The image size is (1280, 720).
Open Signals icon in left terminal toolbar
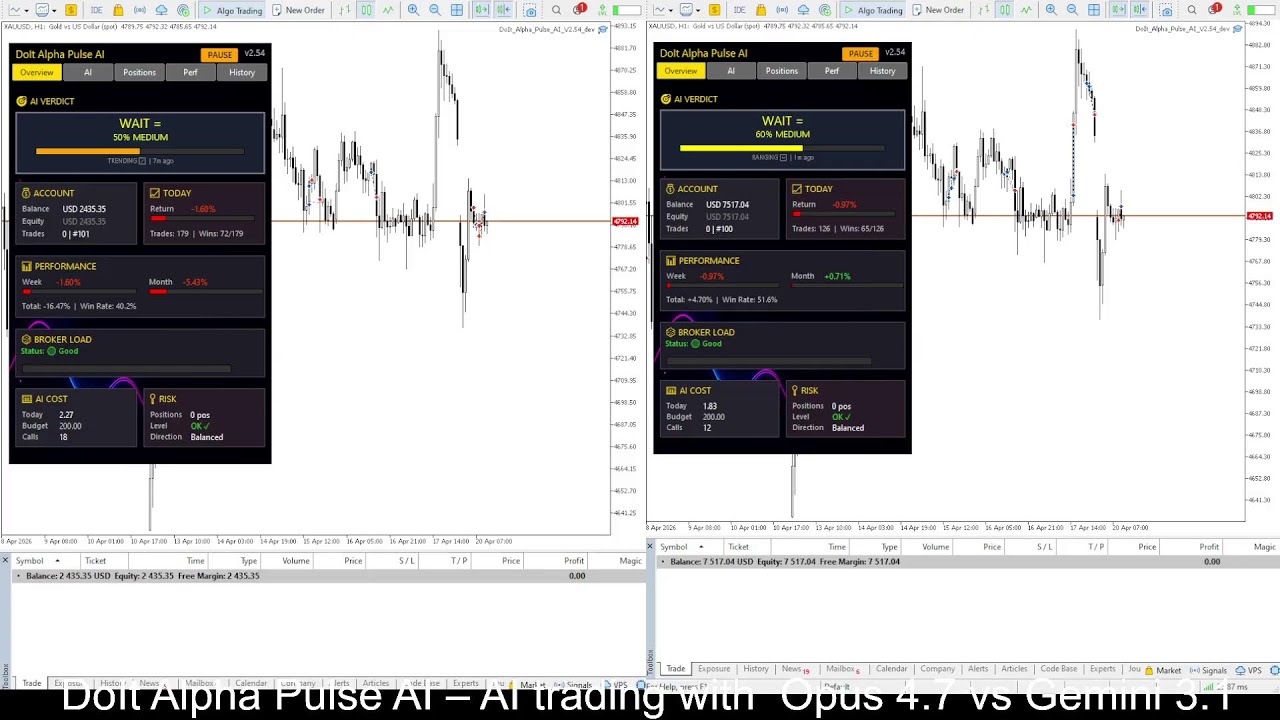click(x=139, y=10)
